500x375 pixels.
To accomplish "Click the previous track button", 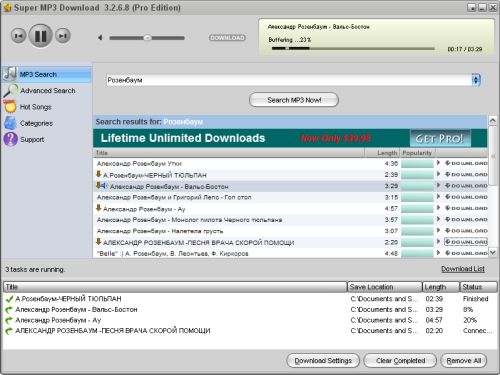I will tap(19, 36).
